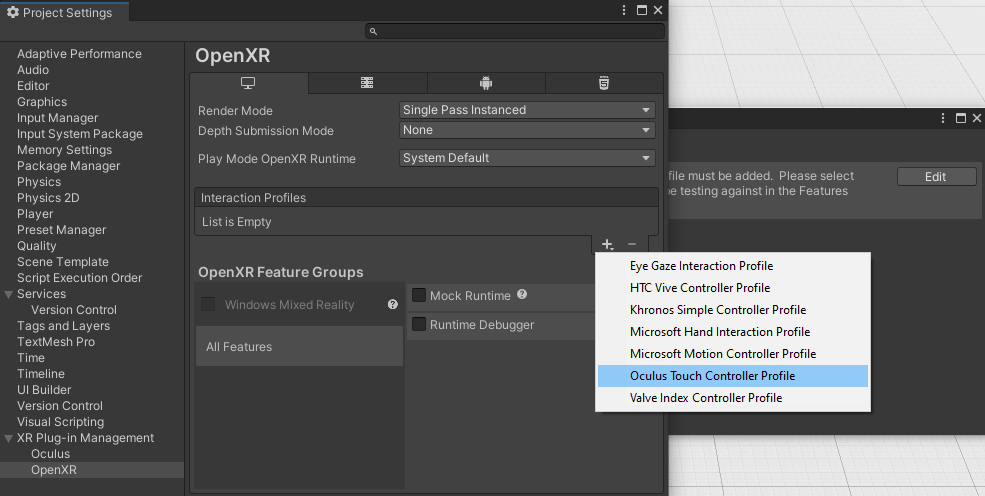Open Input System Package settings
The image size is (985, 496).
pyautogui.click(x=79, y=134)
